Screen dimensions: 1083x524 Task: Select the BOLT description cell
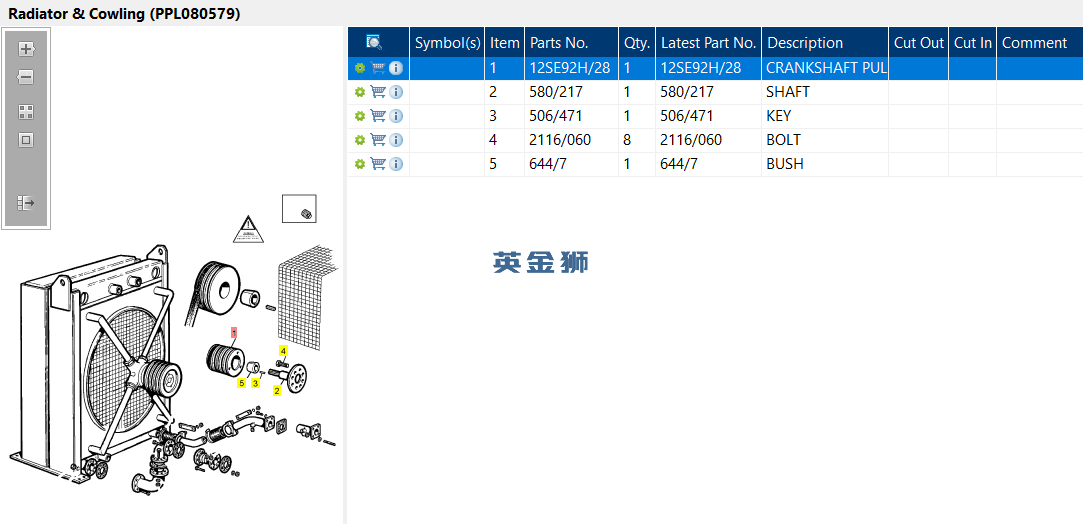coord(825,140)
